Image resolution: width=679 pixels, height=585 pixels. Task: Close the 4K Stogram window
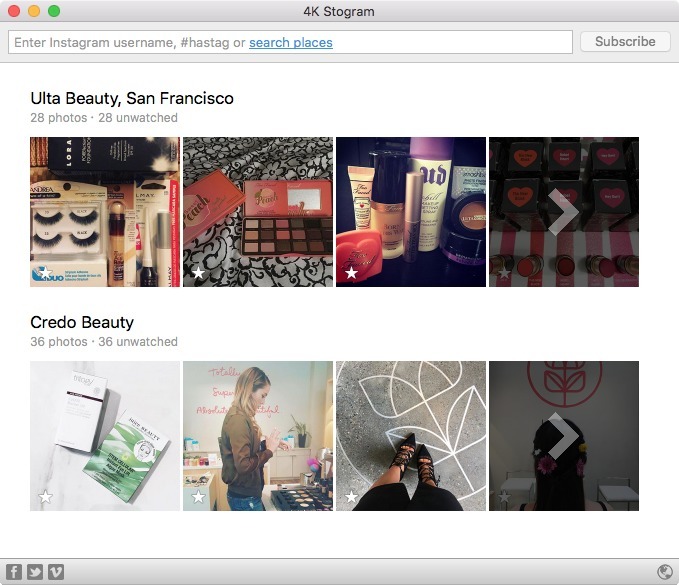click(x=14, y=11)
